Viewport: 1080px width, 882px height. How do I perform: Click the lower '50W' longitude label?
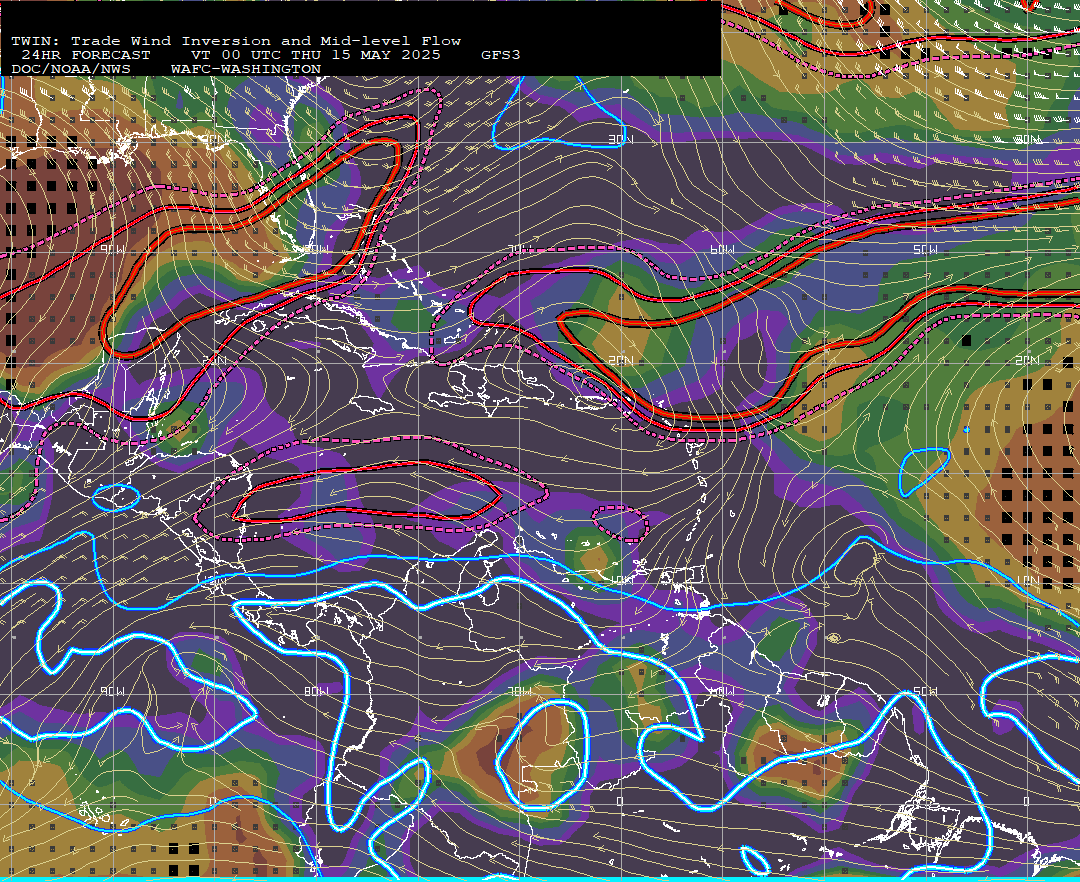[x=925, y=691]
